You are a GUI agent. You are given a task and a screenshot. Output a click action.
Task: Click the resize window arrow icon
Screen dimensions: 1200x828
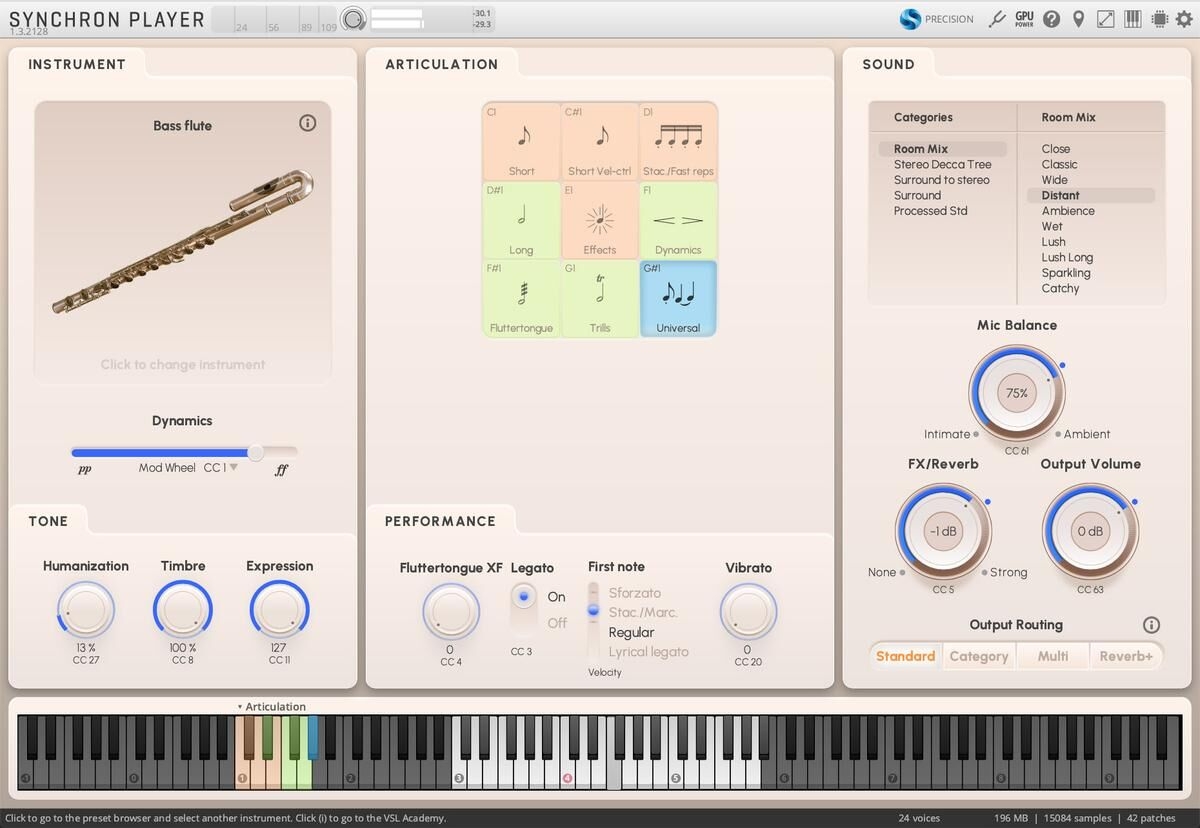[x=1105, y=19]
